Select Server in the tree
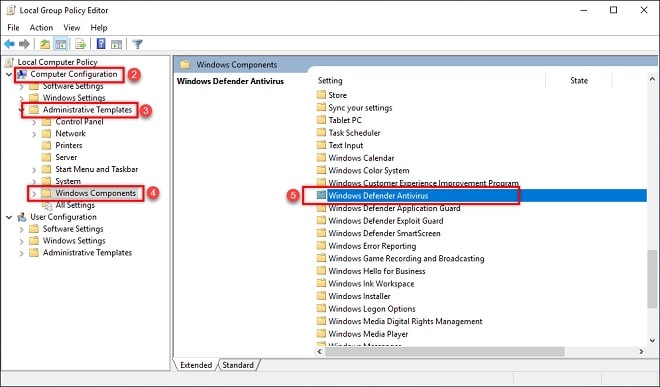 (x=66, y=157)
